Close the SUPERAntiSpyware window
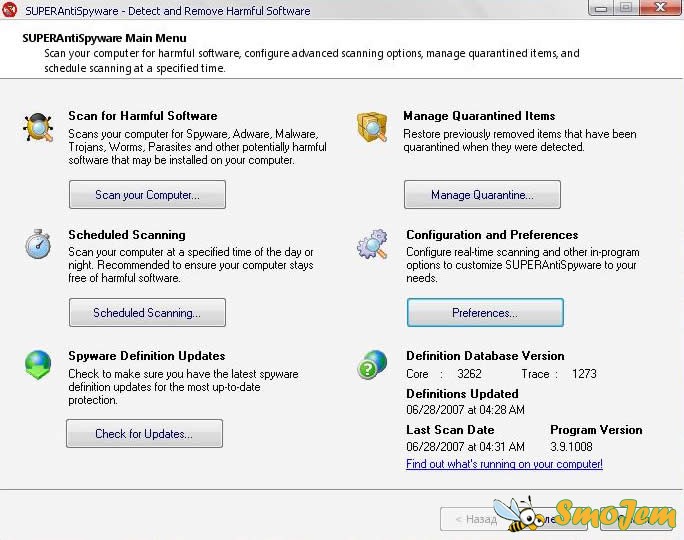 [660, 7]
